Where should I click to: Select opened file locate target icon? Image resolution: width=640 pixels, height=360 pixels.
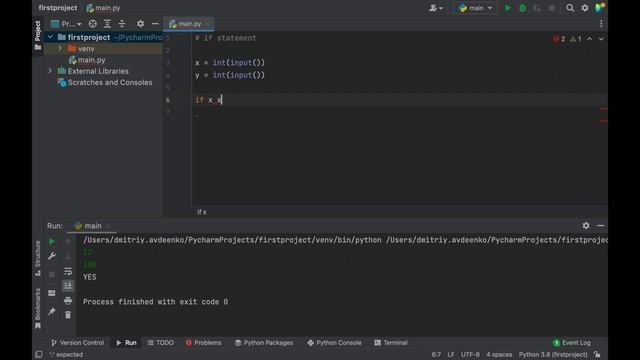(93, 24)
